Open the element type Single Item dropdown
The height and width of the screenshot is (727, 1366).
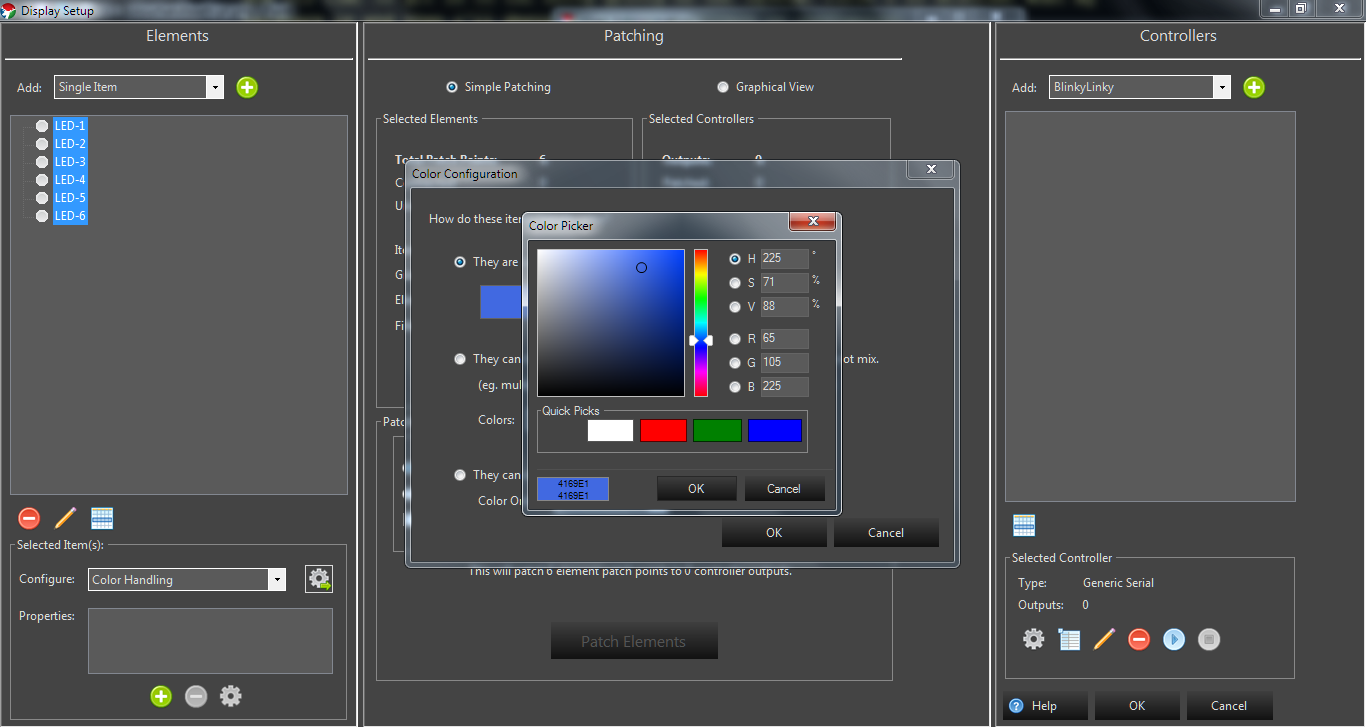215,87
